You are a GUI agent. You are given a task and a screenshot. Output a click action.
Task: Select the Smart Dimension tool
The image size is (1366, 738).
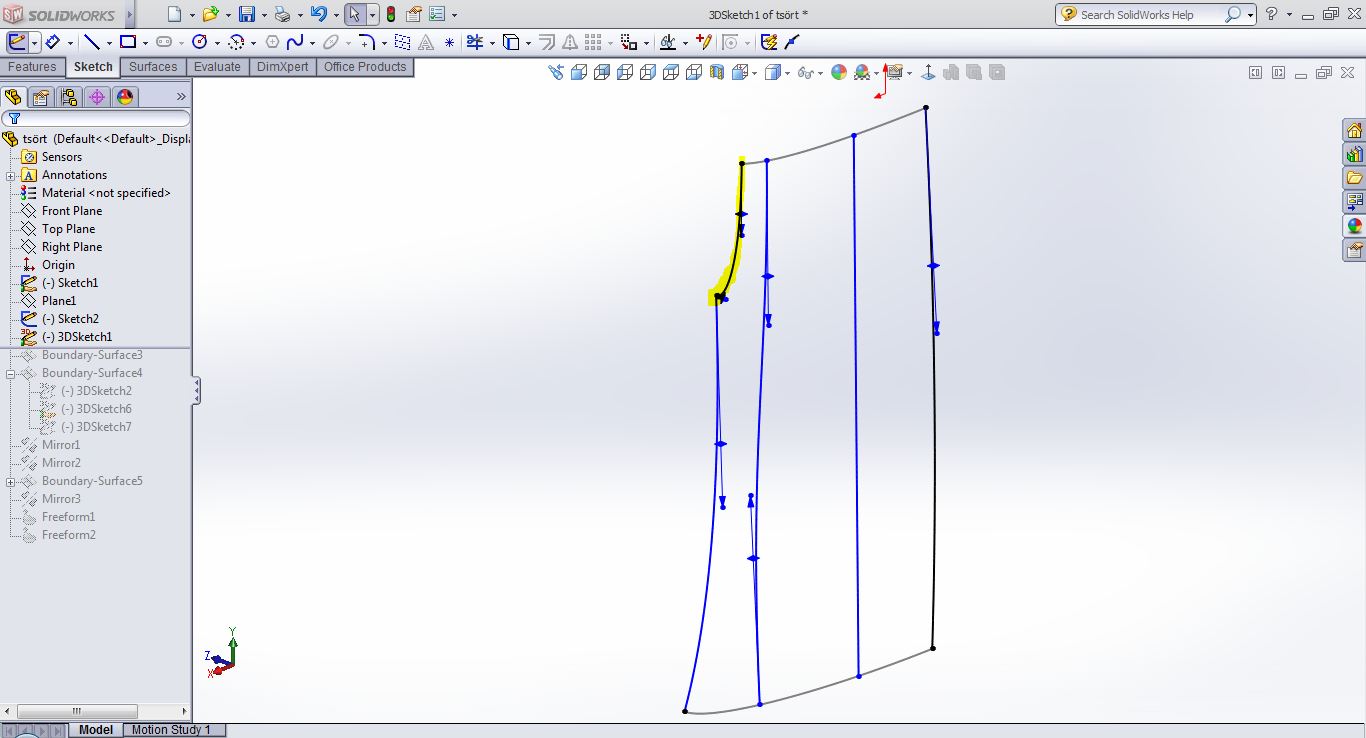54,42
